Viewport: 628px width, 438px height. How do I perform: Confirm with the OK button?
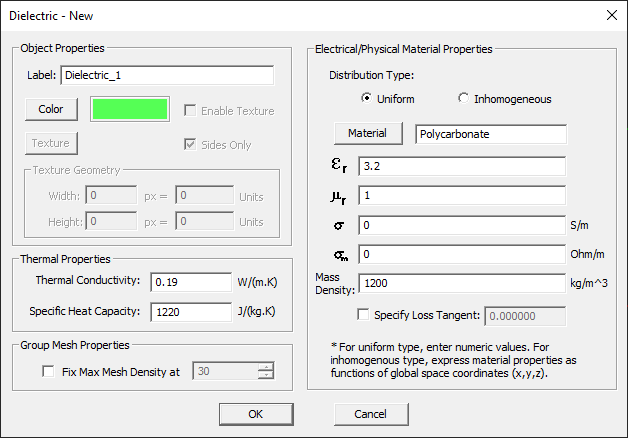pyautogui.click(x=255, y=414)
